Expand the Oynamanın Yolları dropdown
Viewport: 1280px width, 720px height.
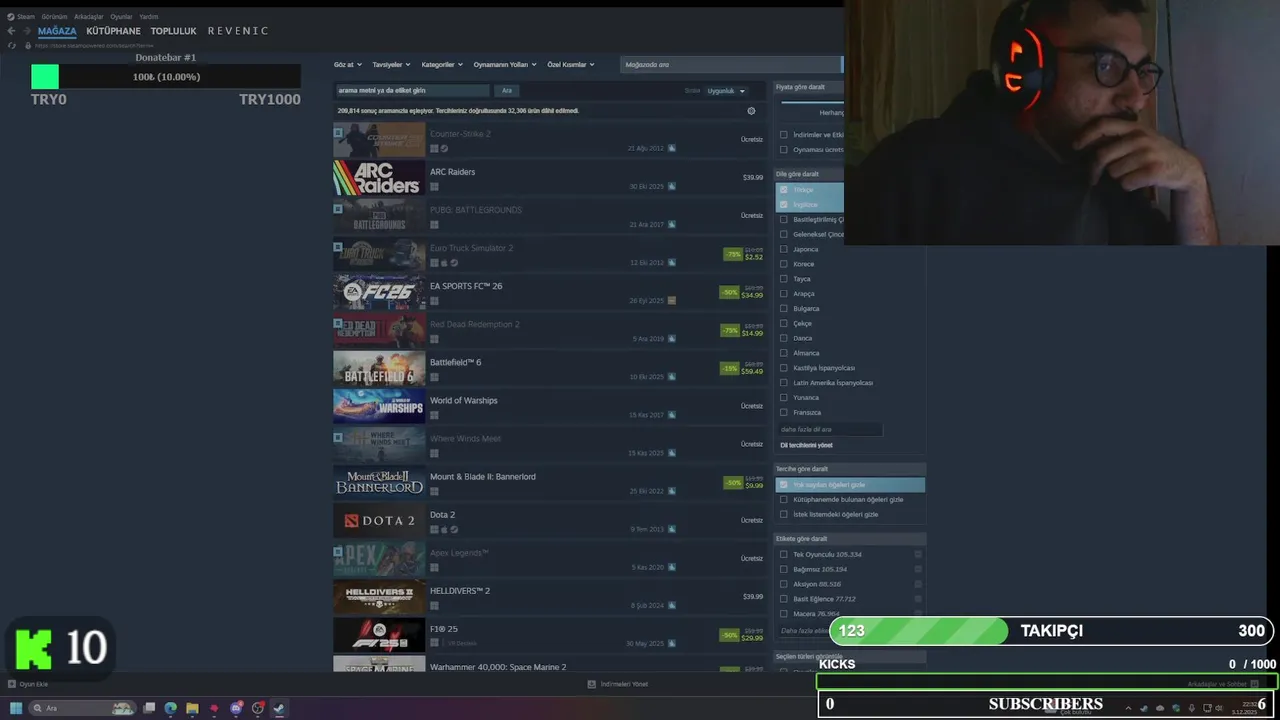(x=505, y=64)
